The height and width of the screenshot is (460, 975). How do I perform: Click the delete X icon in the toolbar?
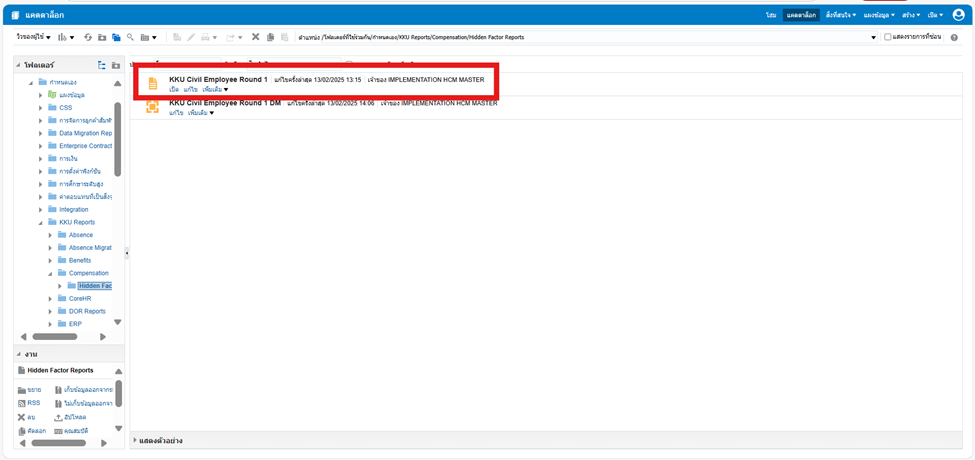(x=255, y=37)
